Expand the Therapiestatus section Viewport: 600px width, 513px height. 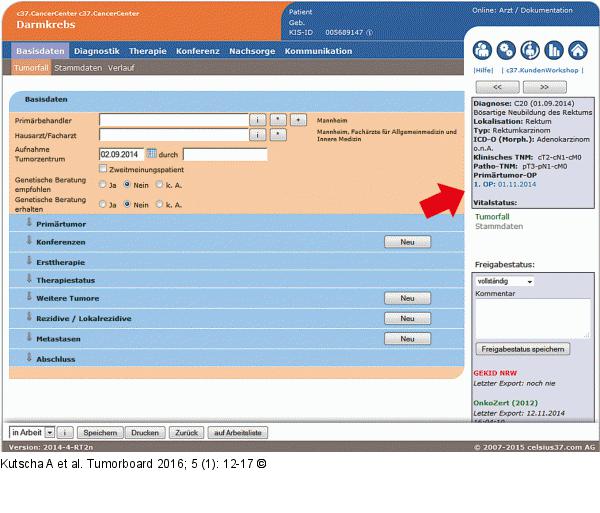tap(29, 278)
